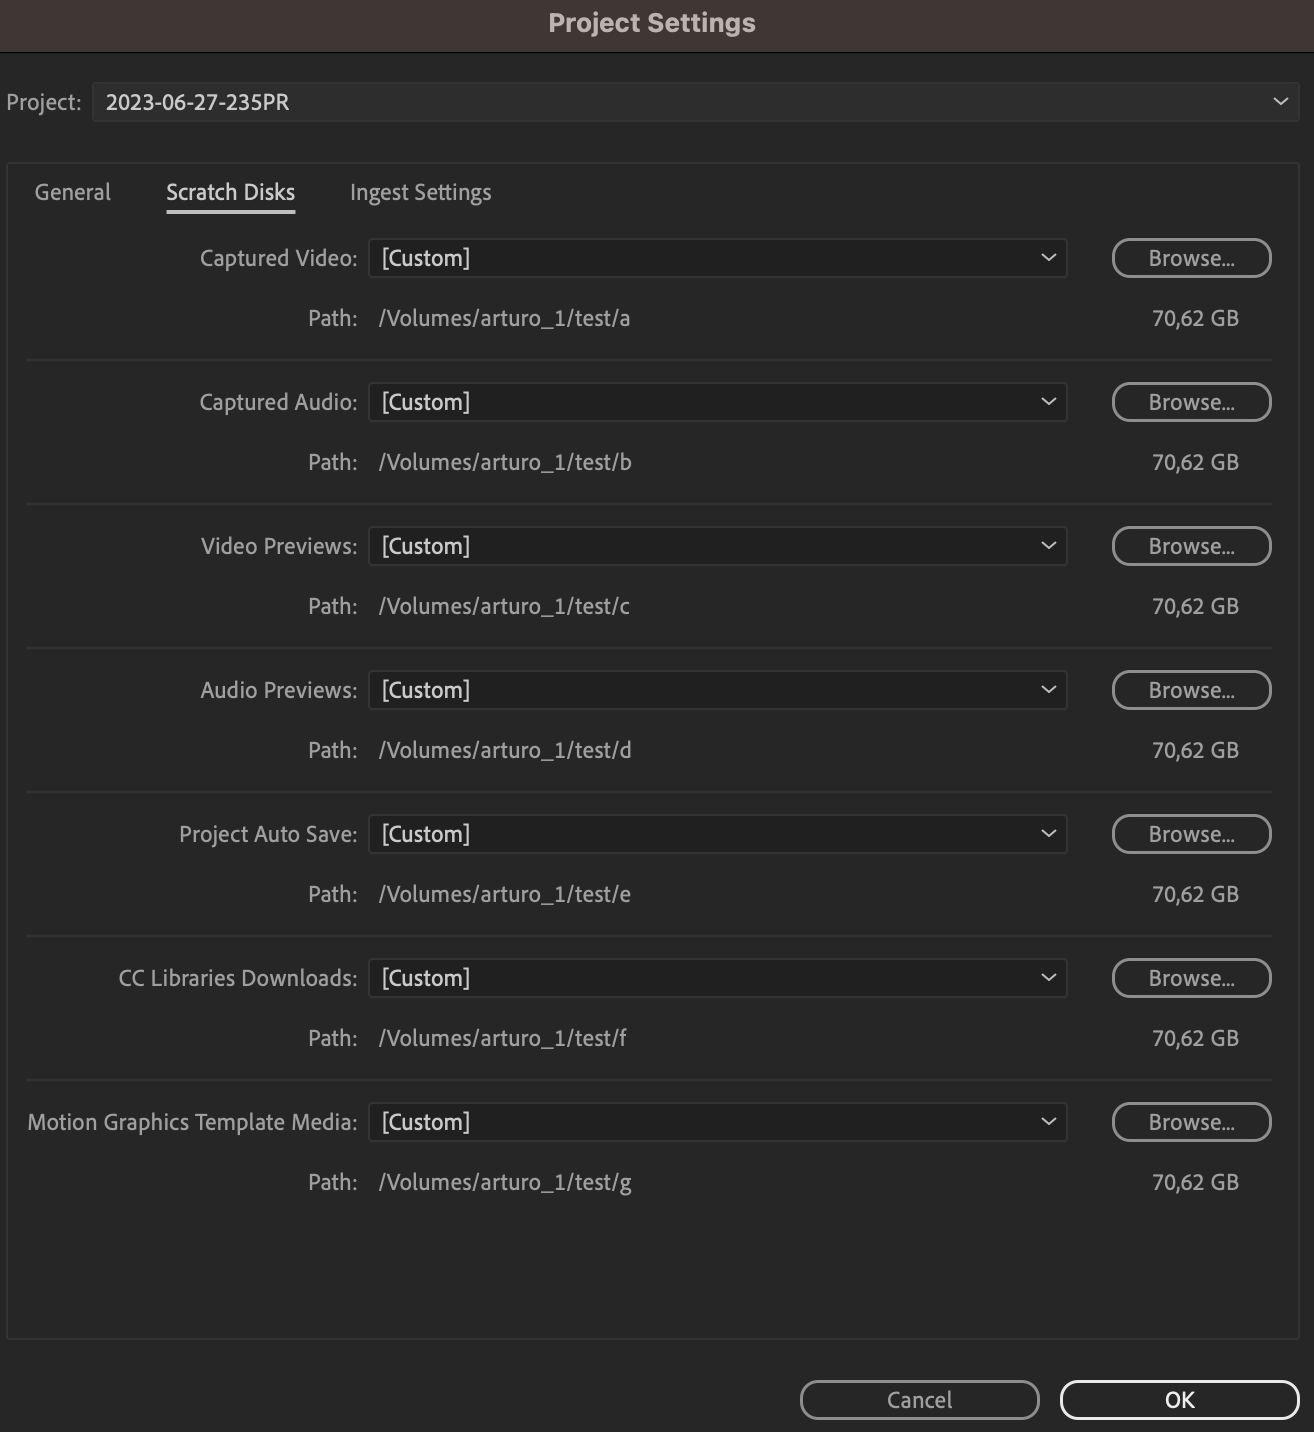Cancel the Project Settings dialog
This screenshot has height=1432, width=1314.
point(919,1400)
